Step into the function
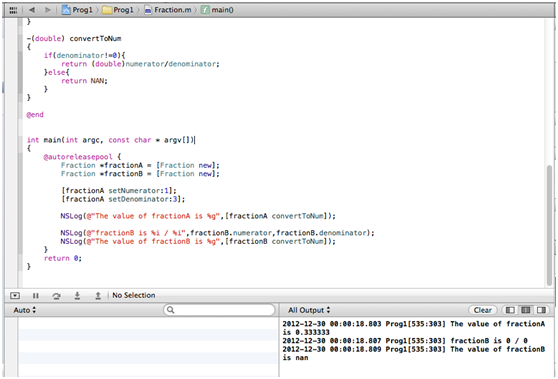The height and width of the screenshot is (379, 558). (x=77, y=295)
